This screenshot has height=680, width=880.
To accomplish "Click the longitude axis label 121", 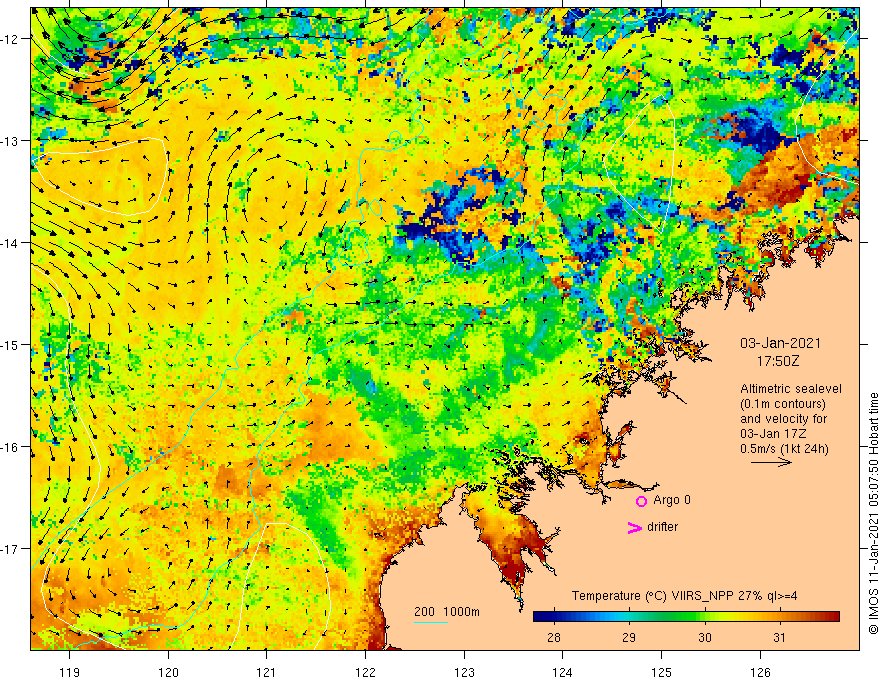I will 267,672.
